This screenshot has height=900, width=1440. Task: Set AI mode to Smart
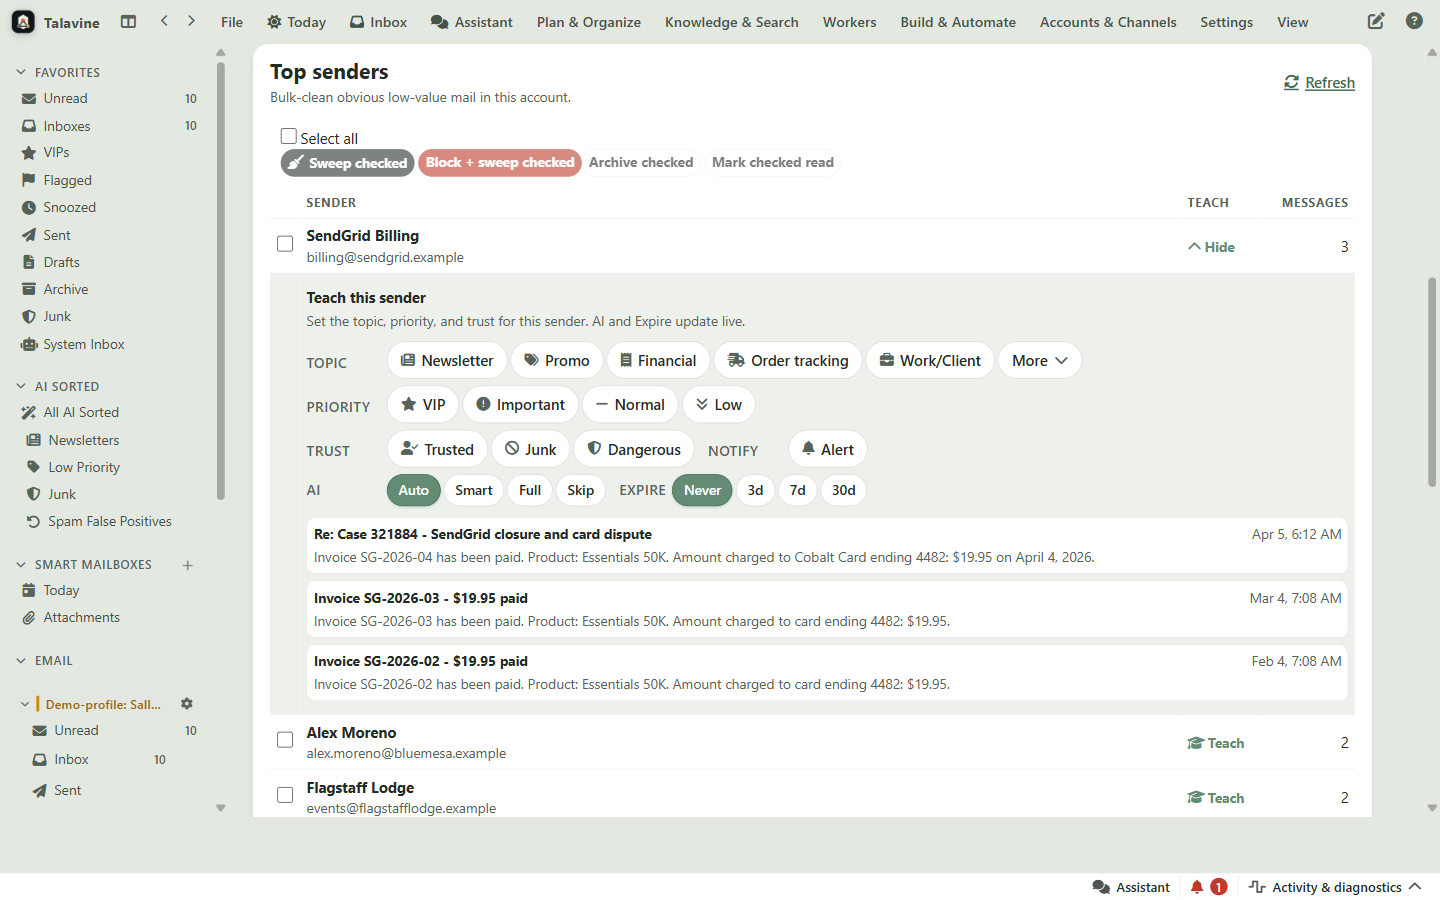click(474, 490)
